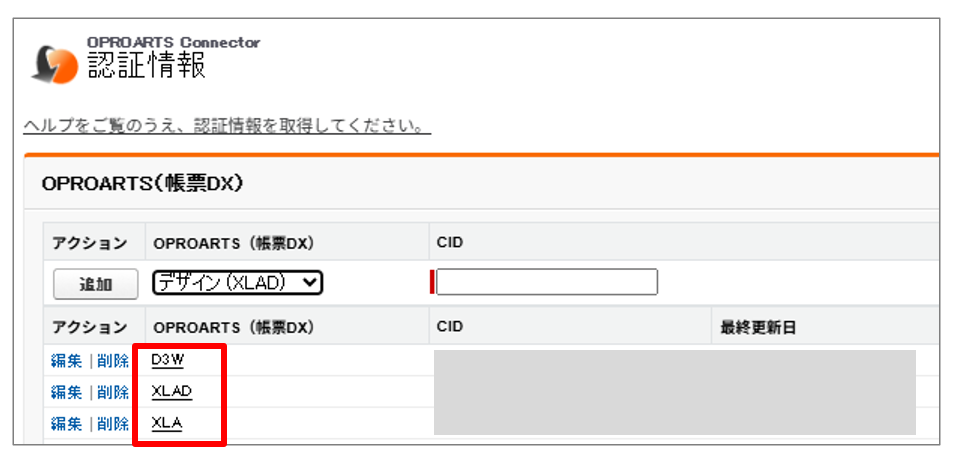Open the XLA entry link
The width and height of the screenshot is (965, 458).
[167, 423]
